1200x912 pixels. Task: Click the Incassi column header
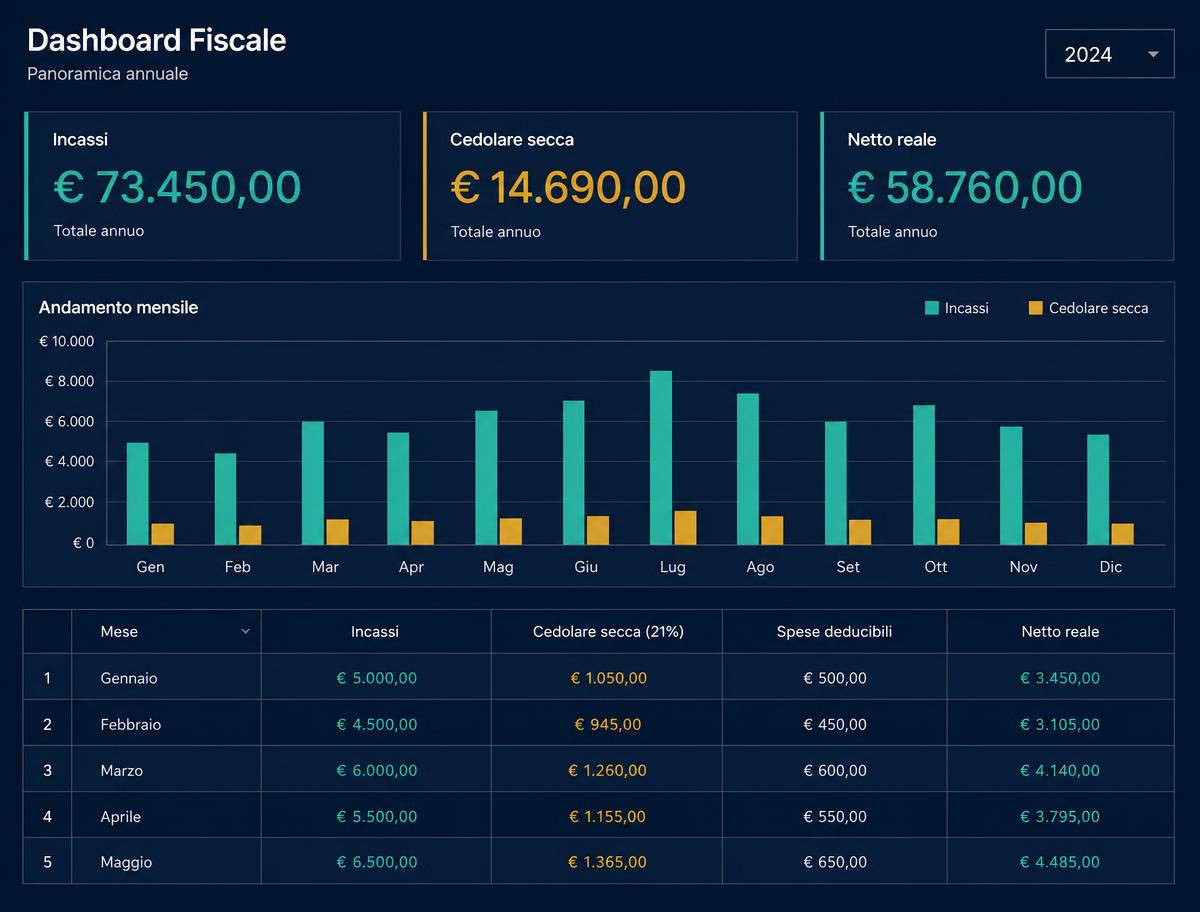click(x=375, y=632)
